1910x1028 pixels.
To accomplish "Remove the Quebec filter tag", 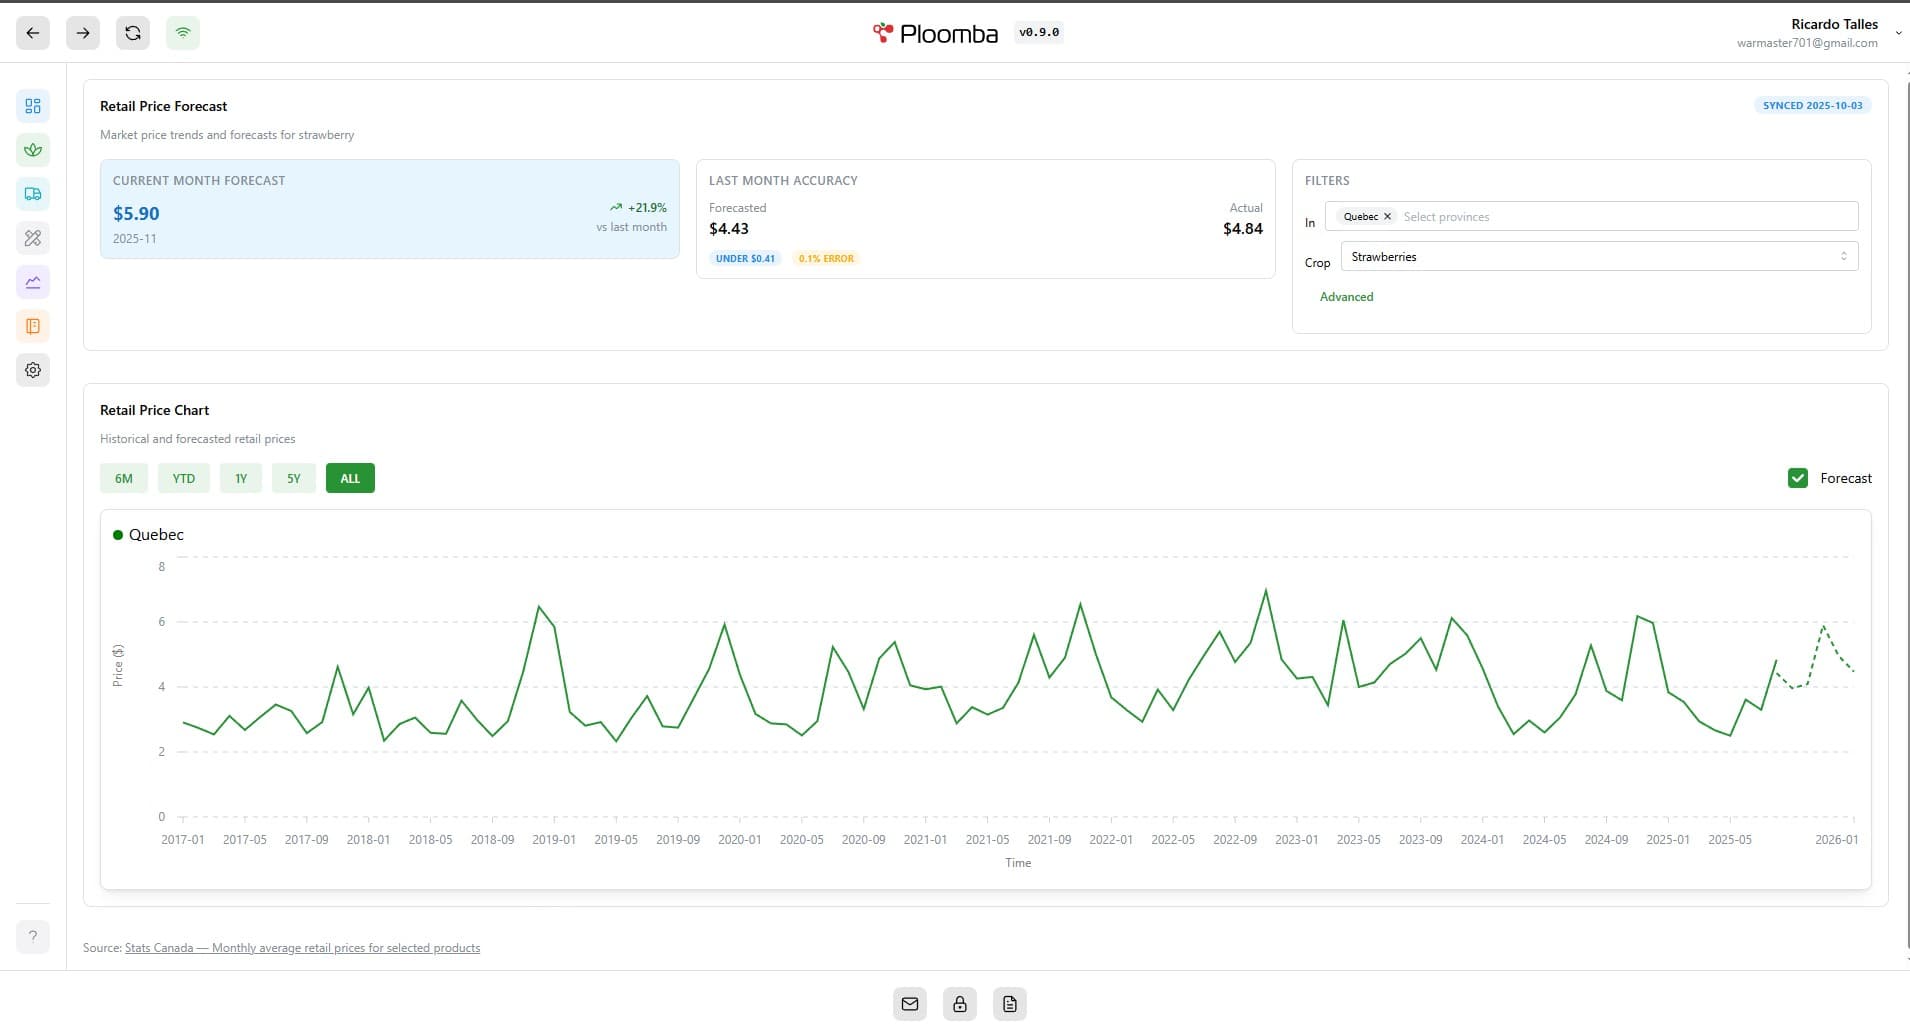I will click(x=1387, y=216).
